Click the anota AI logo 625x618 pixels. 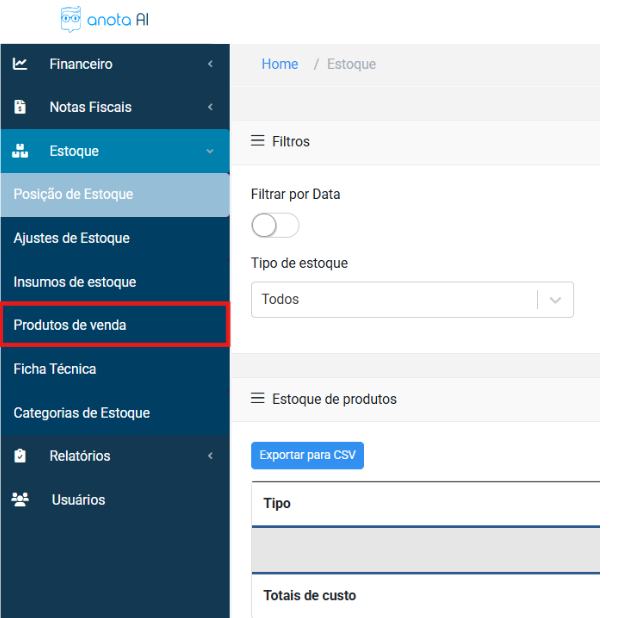tap(105, 19)
